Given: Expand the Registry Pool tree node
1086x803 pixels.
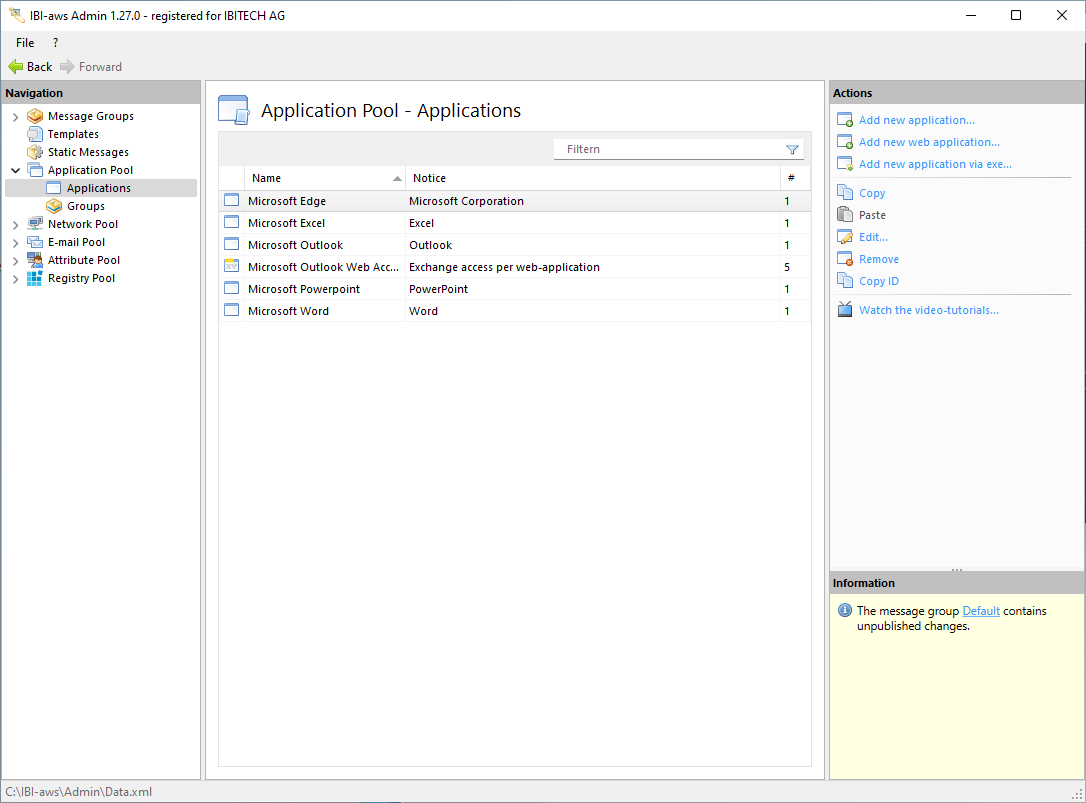Looking at the screenshot, I should click(15, 279).
